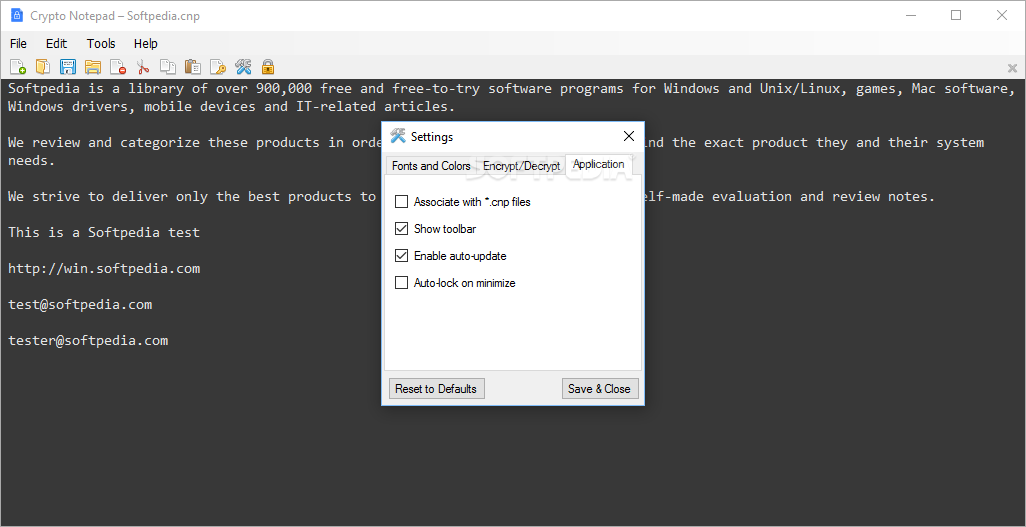Paste using the clipboard icon

192,67
